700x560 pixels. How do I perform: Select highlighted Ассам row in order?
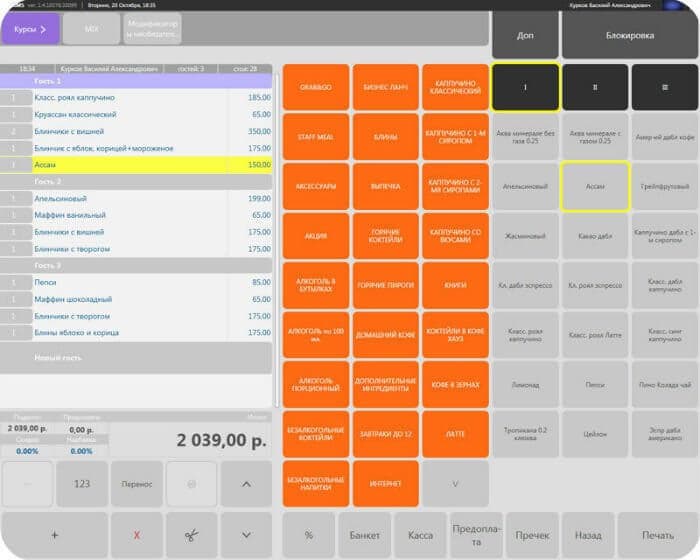136,165
